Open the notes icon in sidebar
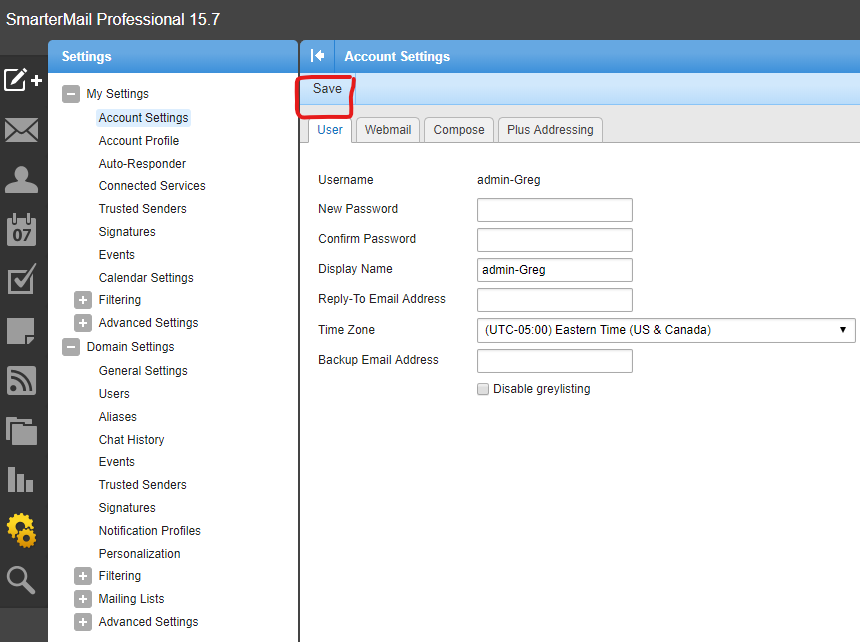This screenshot has height=642, width=860. tap(22, 331)
